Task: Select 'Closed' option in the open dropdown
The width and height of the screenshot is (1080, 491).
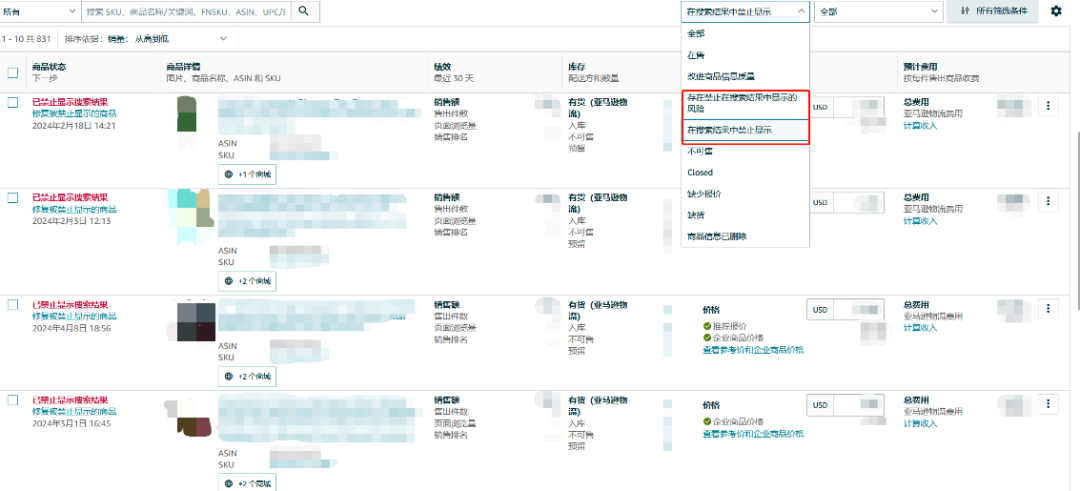Action: [700, 172]
